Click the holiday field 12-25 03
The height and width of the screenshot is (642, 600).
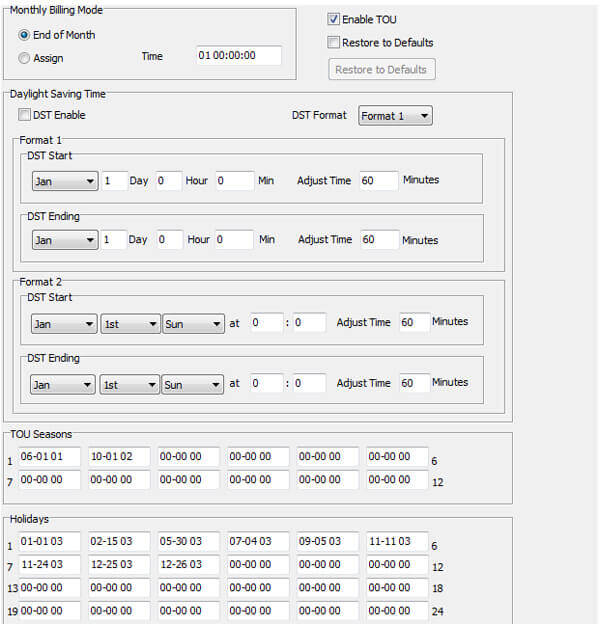pos(119,564)
